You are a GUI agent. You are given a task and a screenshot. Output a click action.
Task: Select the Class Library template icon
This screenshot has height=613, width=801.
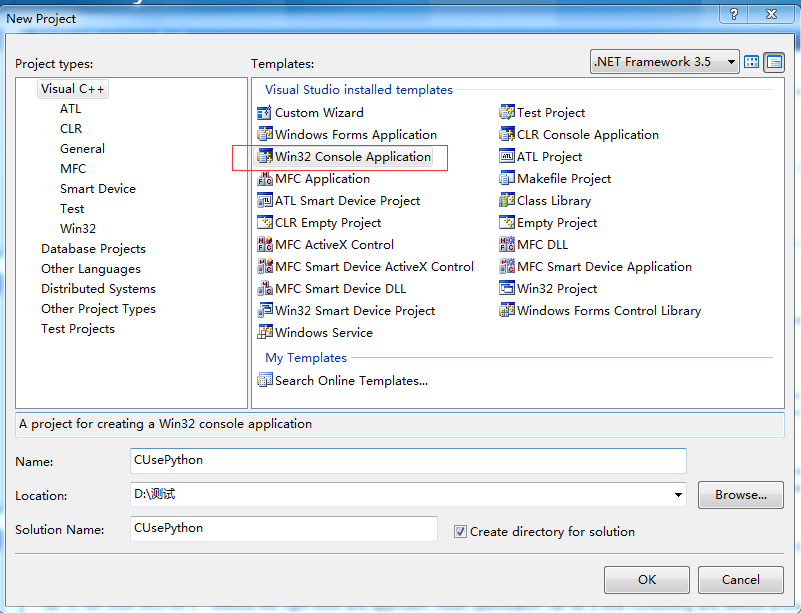(x=506, y=200)
